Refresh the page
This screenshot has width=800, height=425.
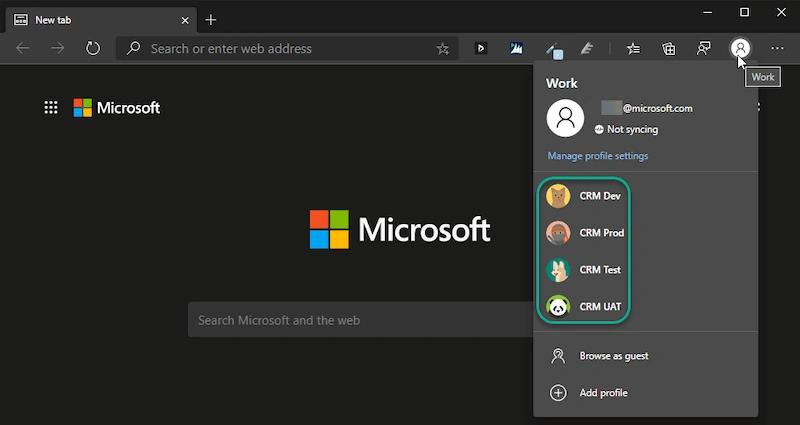tap(93, 48)
